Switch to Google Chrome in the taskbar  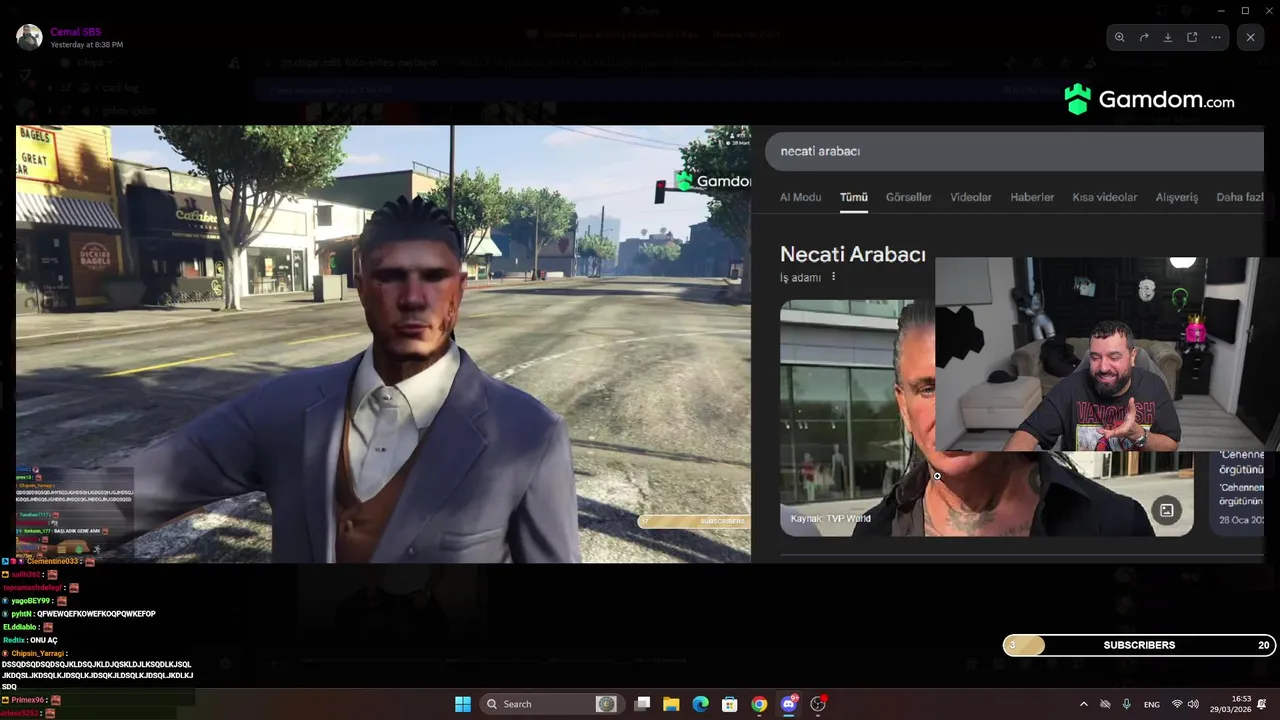(x=759, y=704)
